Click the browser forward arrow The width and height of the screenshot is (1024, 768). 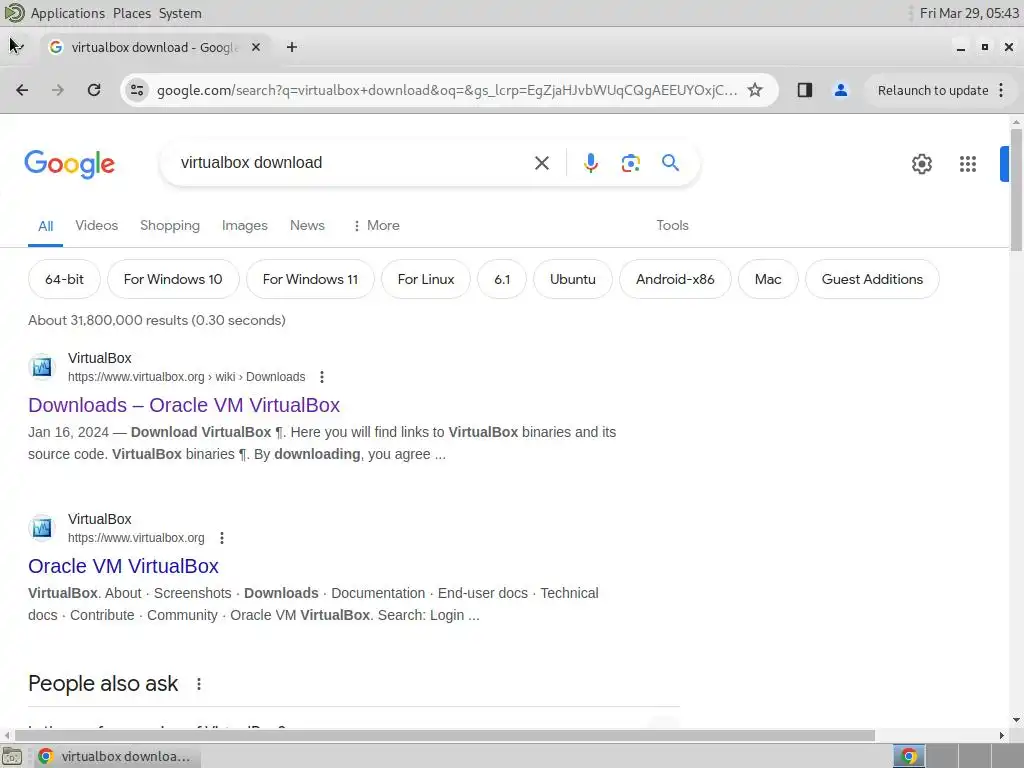58,90
